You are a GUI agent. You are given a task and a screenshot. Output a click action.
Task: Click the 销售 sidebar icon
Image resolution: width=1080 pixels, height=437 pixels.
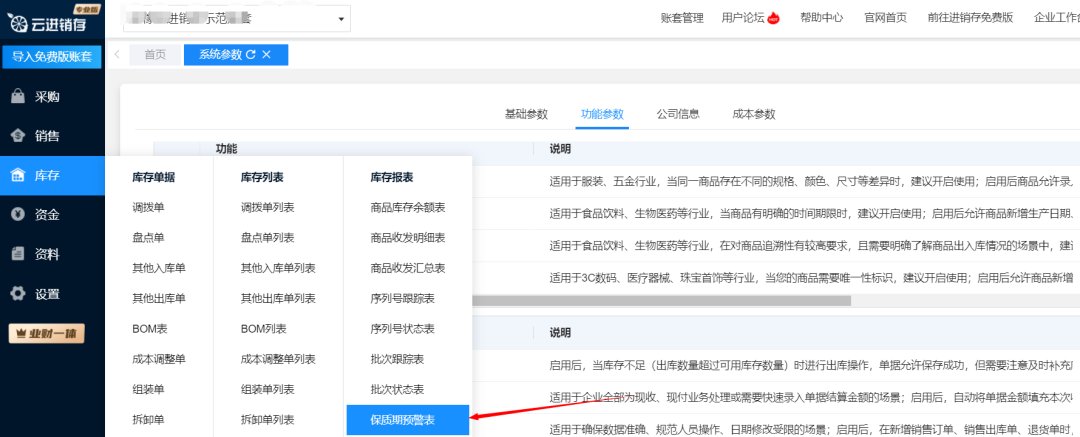[x=19, y=136]
